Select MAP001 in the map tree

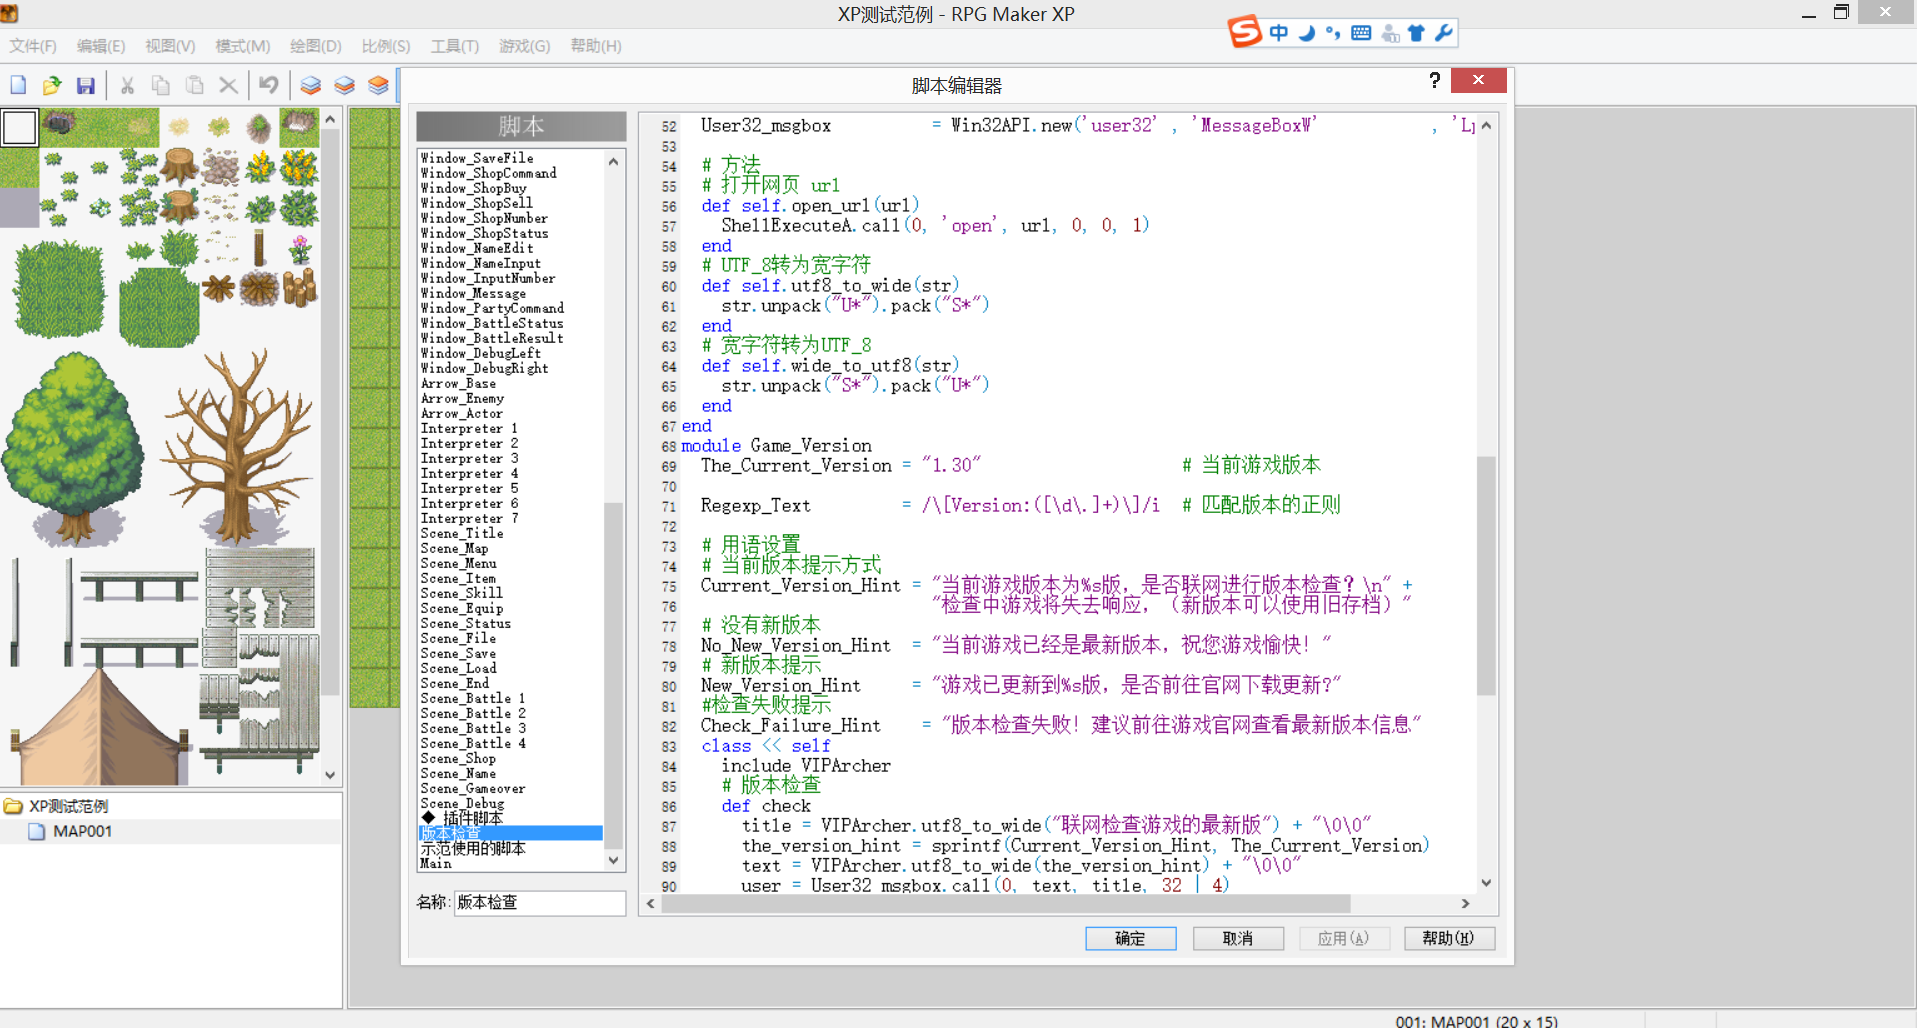click(82, 831)
